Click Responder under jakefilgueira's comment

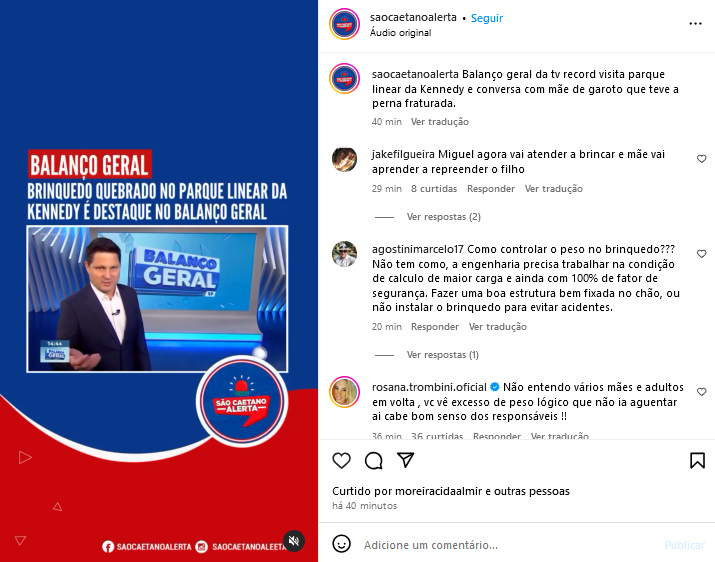491,189
